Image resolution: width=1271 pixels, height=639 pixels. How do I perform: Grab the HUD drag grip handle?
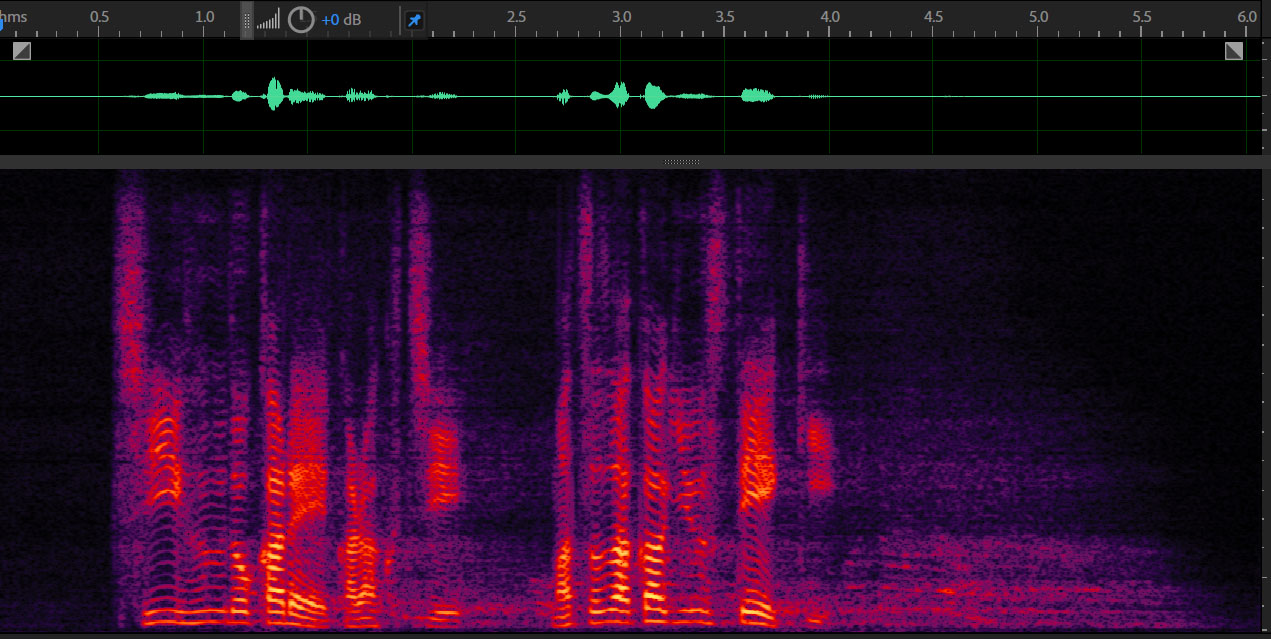[x=247, y=20]
